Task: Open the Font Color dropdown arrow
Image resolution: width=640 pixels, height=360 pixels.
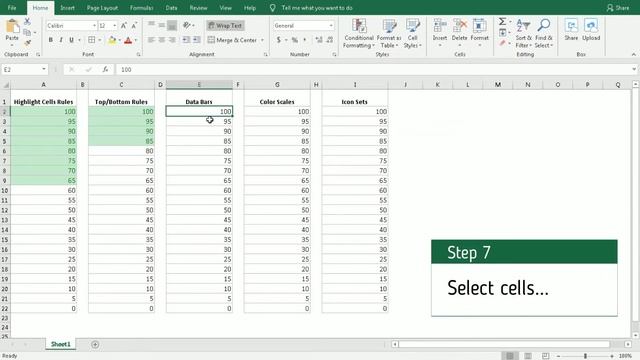Action: (x=136, y=40)
